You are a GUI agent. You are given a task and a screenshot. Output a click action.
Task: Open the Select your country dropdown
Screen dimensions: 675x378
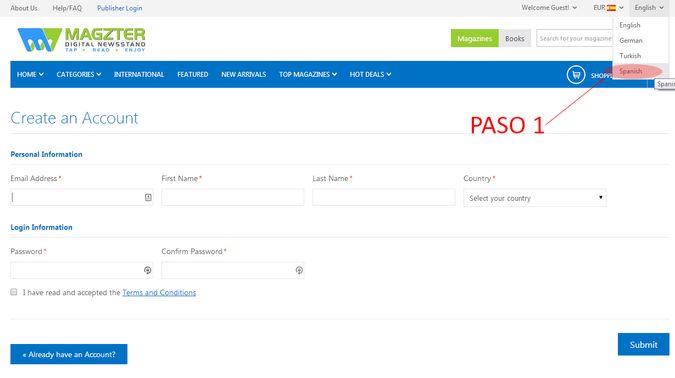point(535,198)
